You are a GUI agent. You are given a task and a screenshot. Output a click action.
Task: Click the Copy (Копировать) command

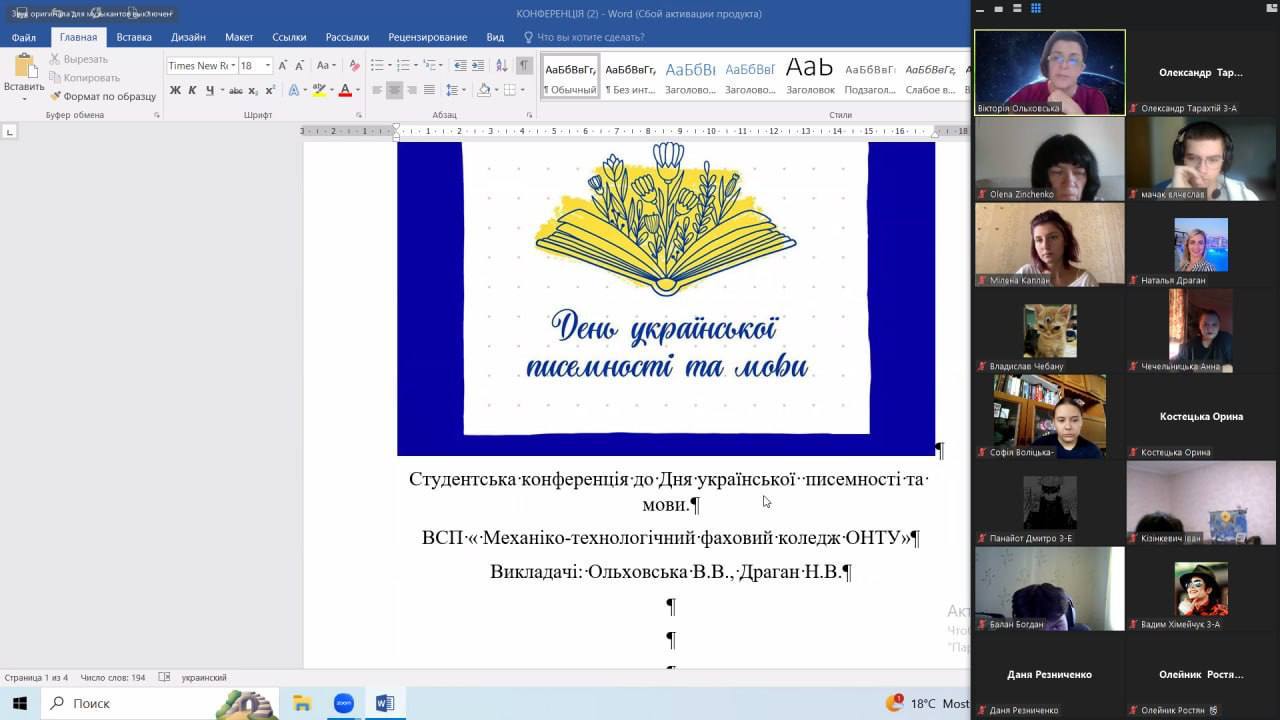[x=83, y=78]
